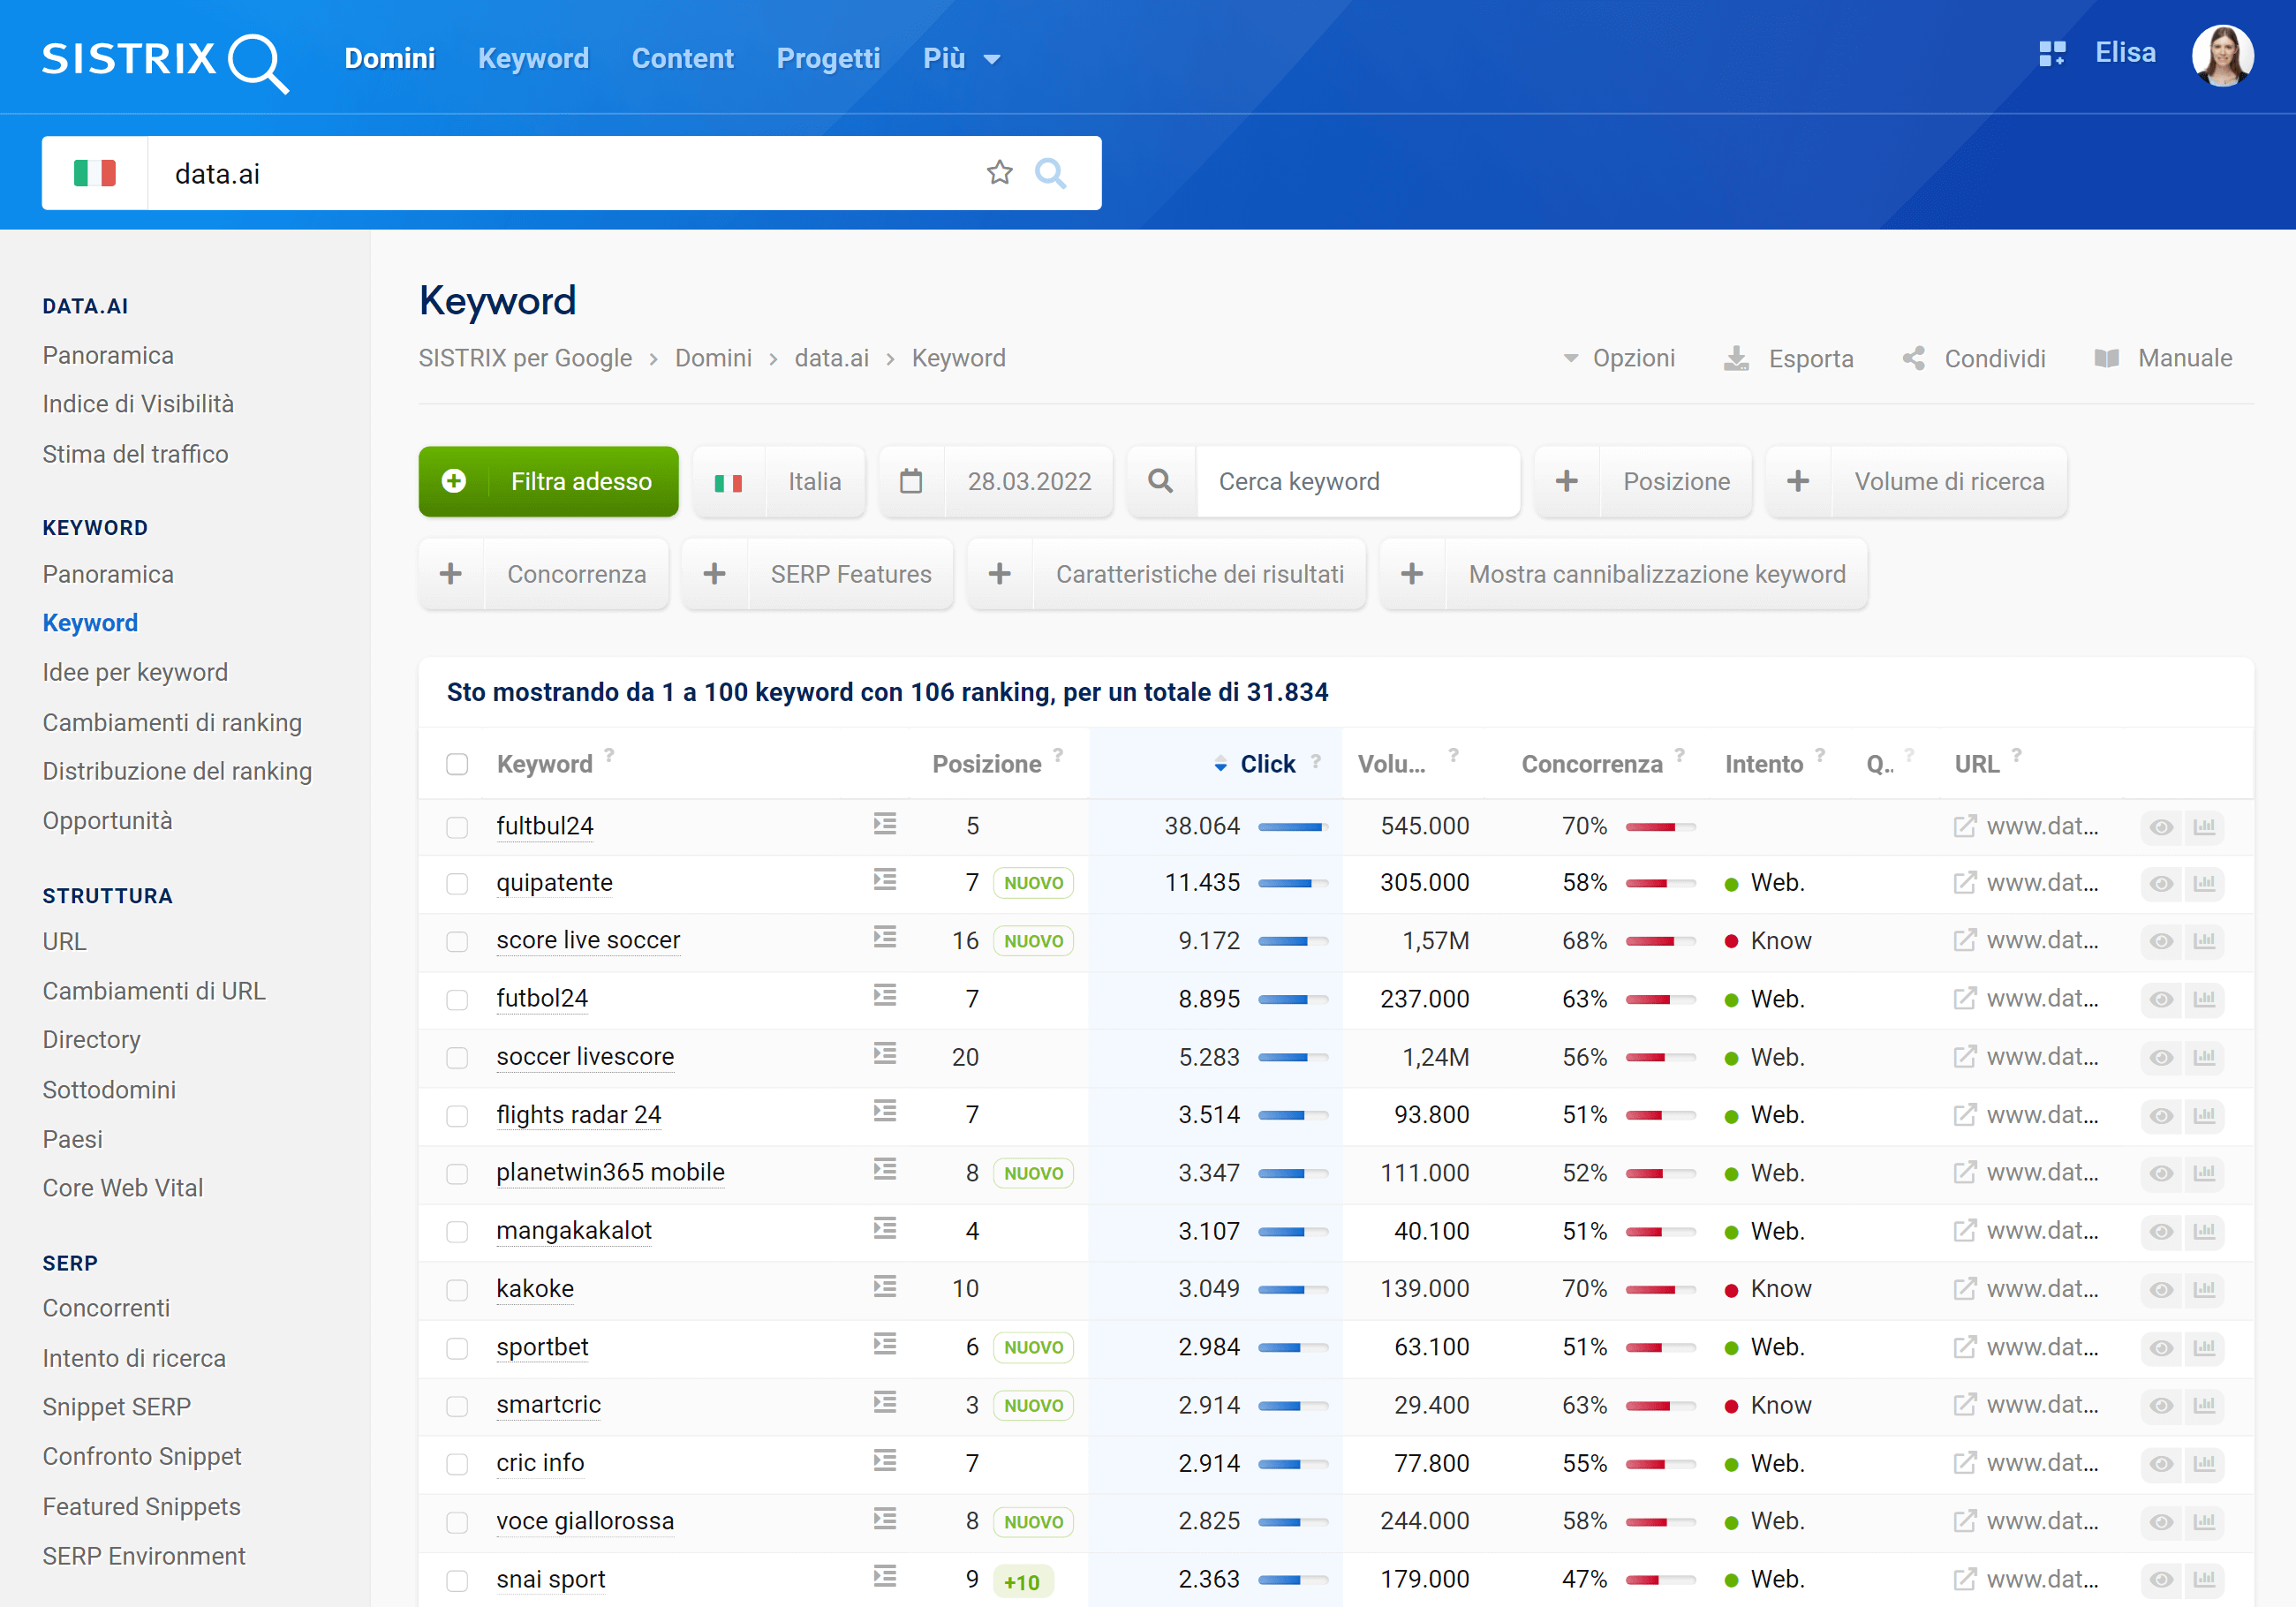Screen dimensions: 2296x1607
Task: Switch to the Progetti tab
Action: click(828, 58)
